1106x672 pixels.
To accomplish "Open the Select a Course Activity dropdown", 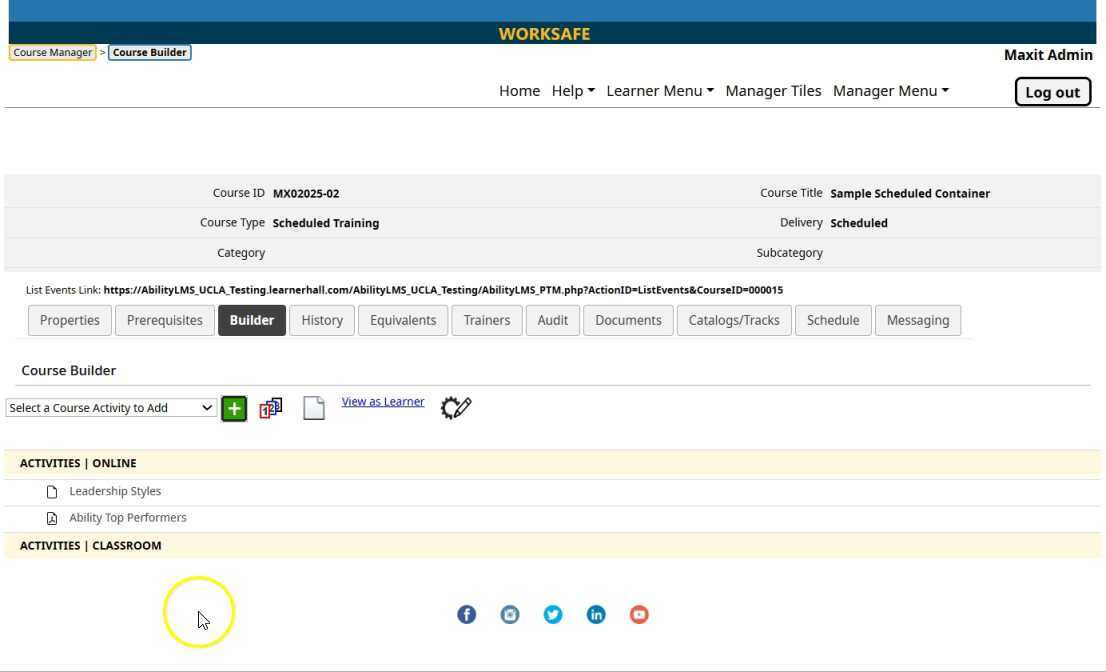I will tap(110, 408).
